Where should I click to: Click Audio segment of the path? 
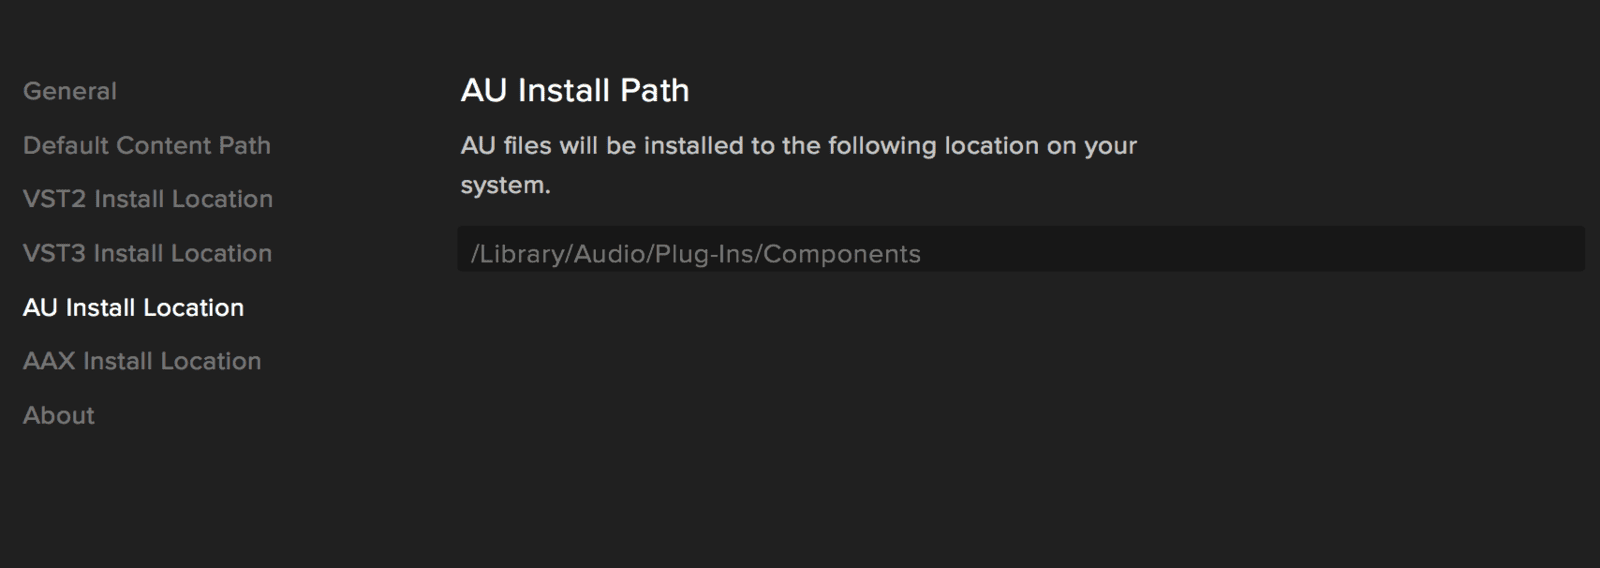point(610,254)
